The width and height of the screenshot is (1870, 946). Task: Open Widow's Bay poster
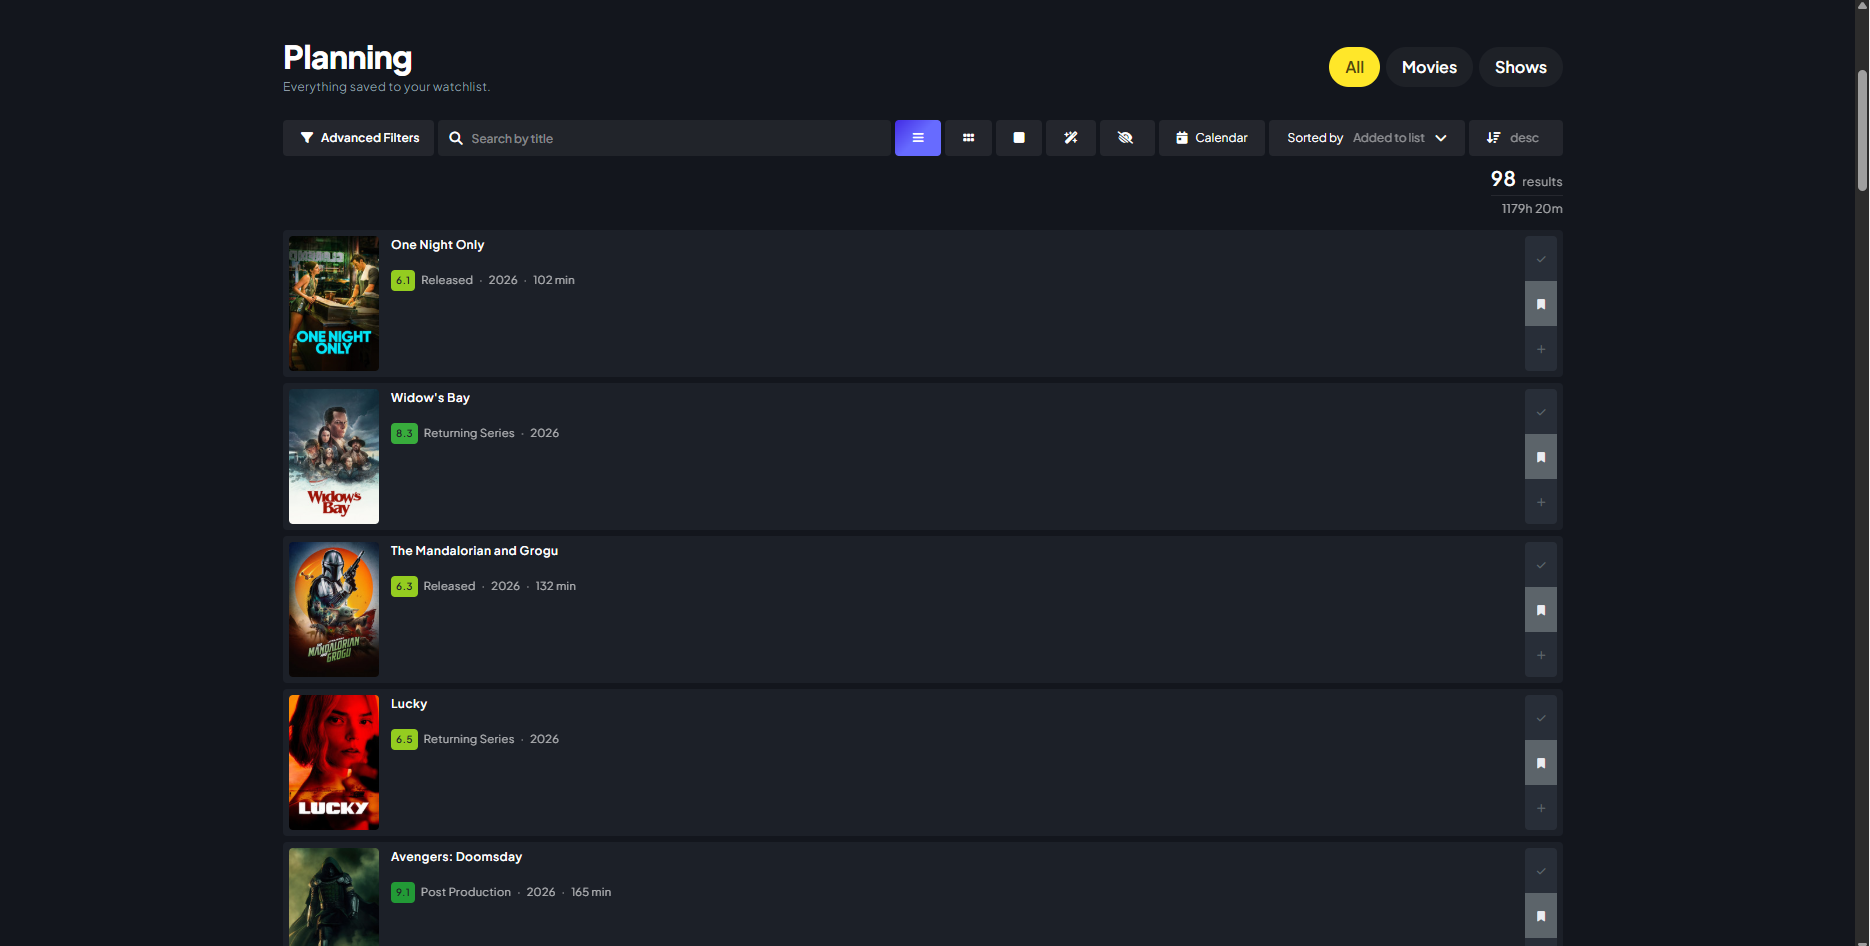click(x=334, y=457)
